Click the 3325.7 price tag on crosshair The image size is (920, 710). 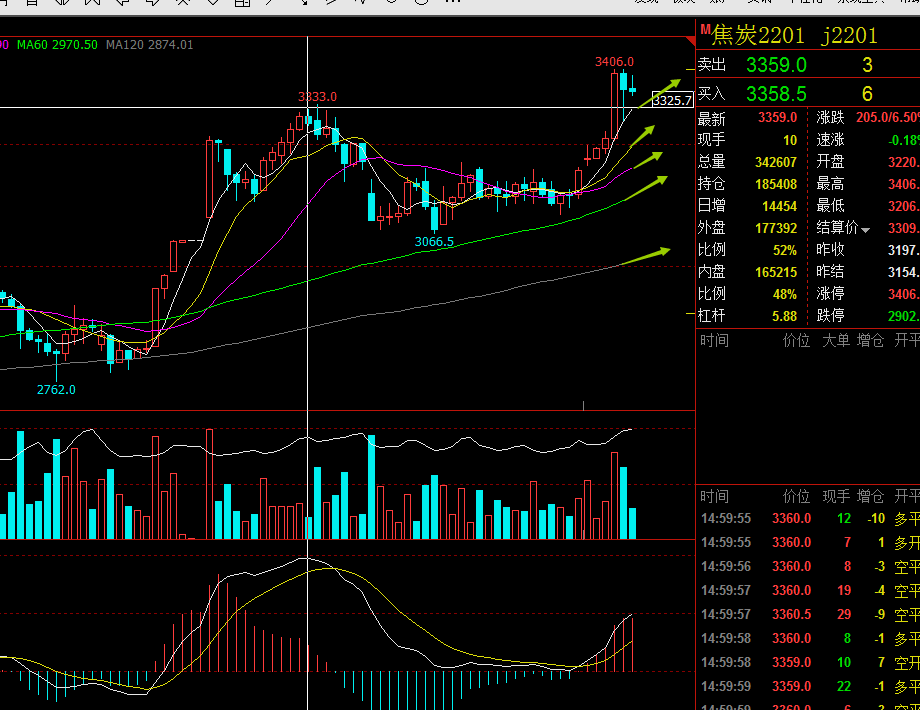tap(672, 100)
